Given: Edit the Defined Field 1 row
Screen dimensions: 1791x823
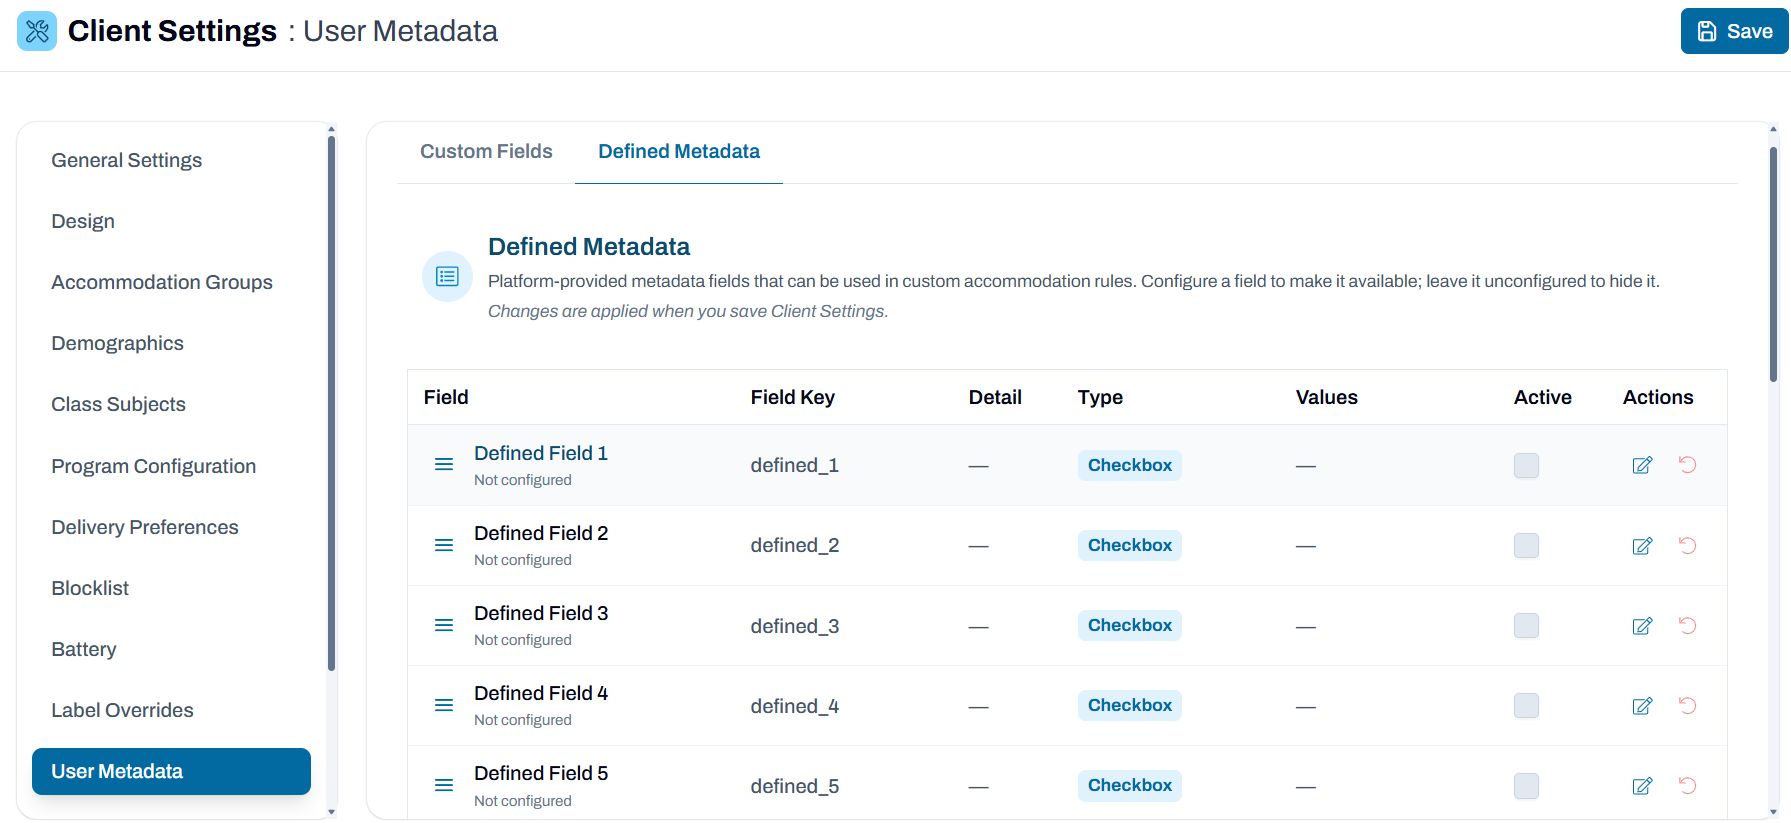Looking at the screenshot, I should (1642, 465).
